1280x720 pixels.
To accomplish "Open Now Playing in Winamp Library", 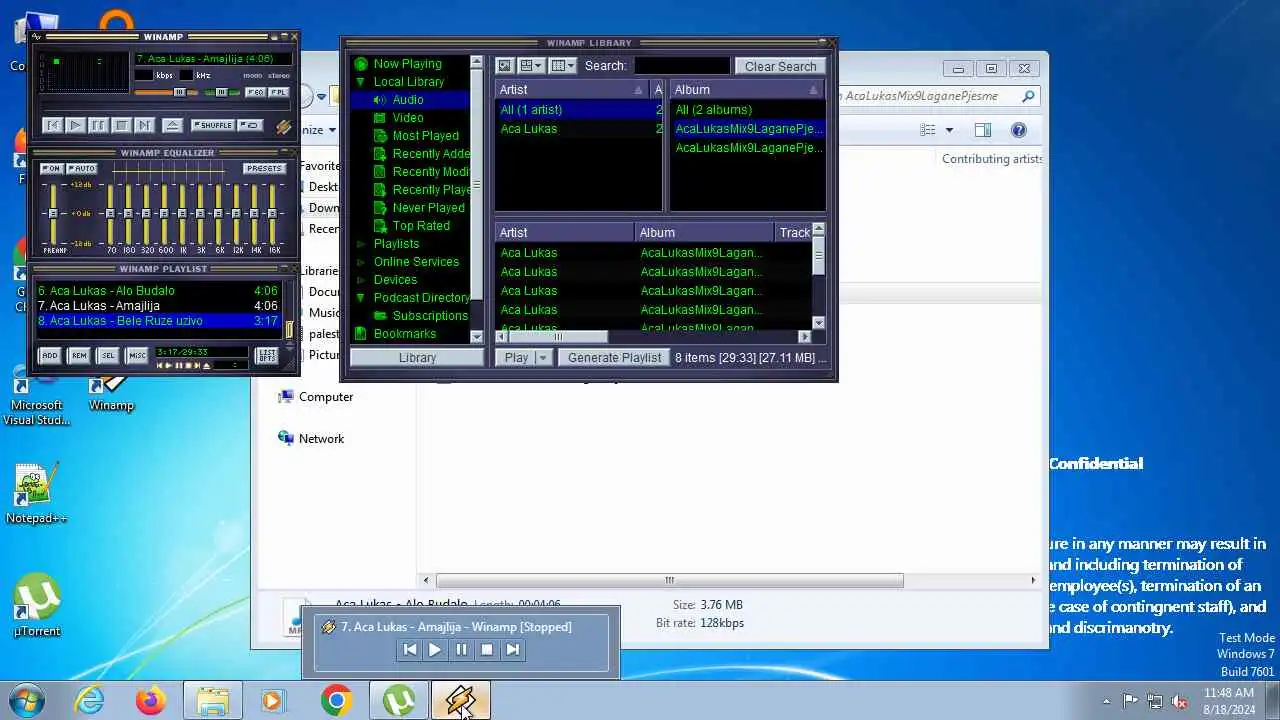I will point(407,64).
